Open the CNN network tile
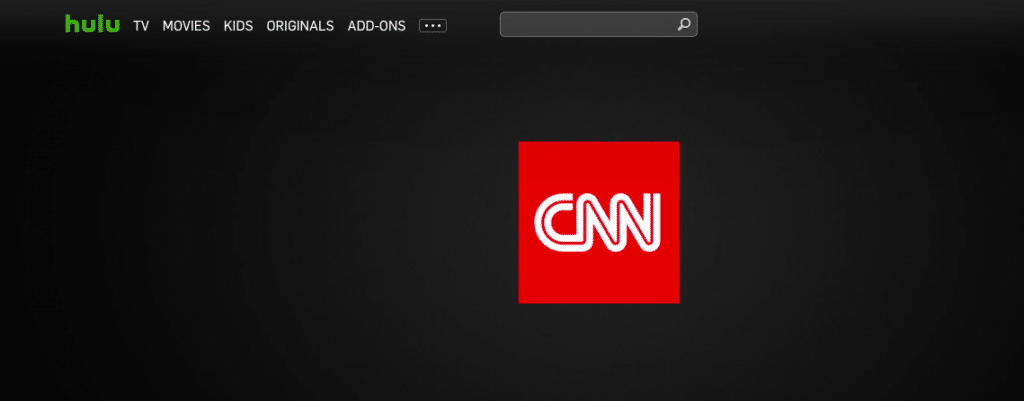 (598, 222)
